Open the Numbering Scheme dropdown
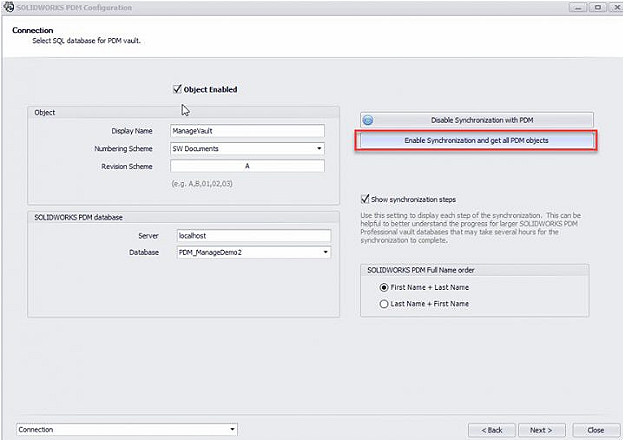The height and width of the screenshot is (441, 624). [x=319, y=148]
